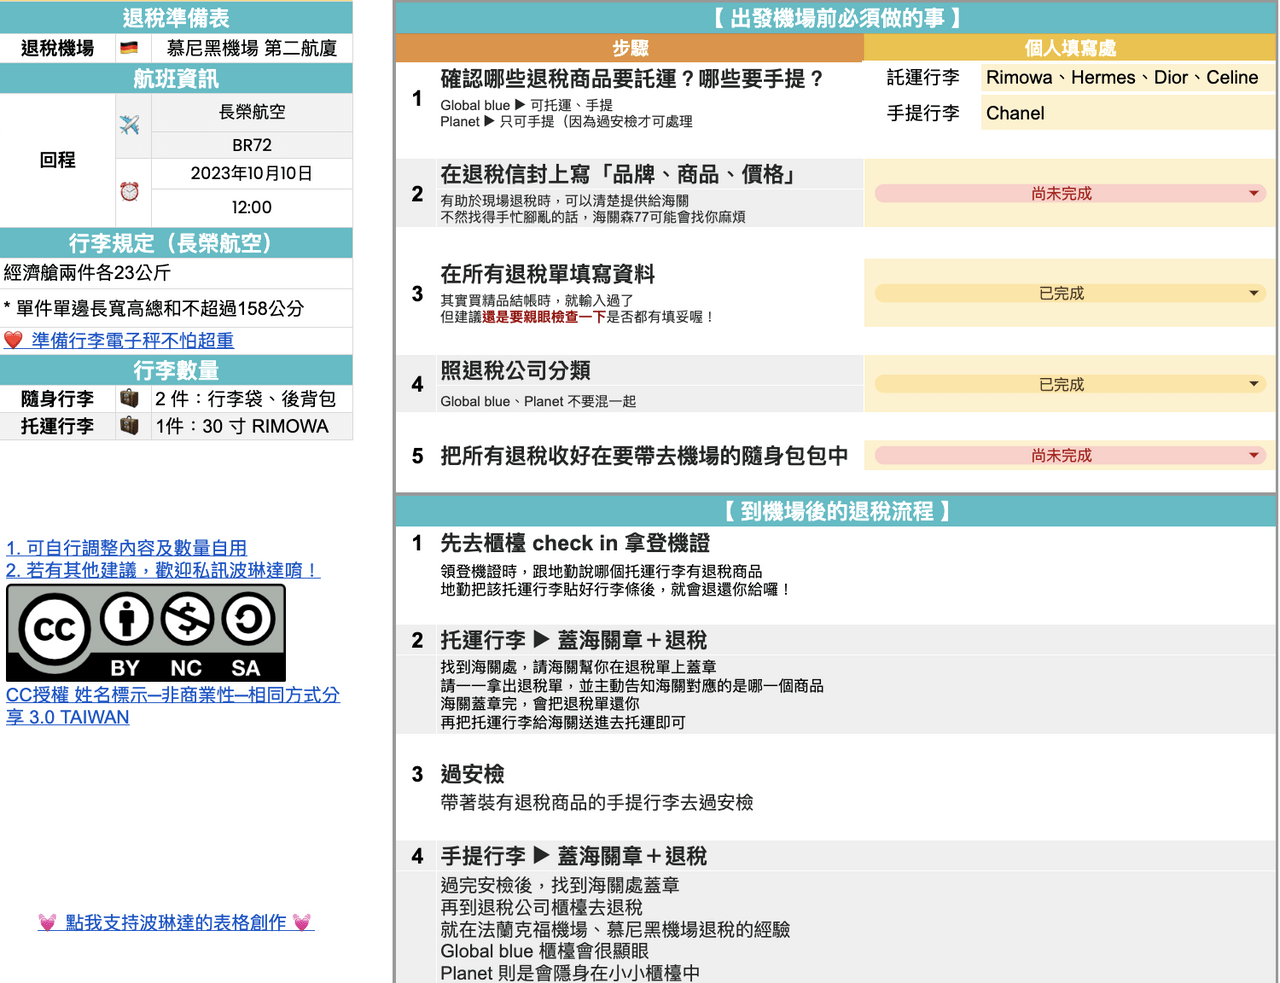
Task: Click the 退稅機場 label cell
Action: pyautogui.click(x=58, y=48)
